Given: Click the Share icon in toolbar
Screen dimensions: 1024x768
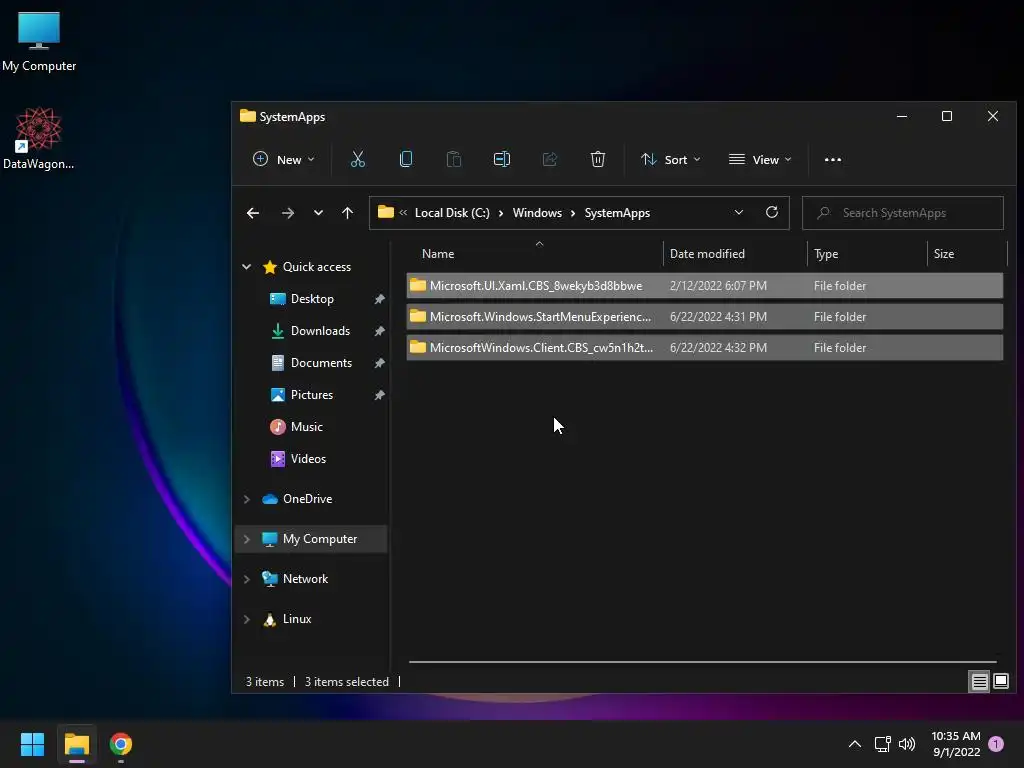Looking at the screenshot, I should (x=550, y=159).
